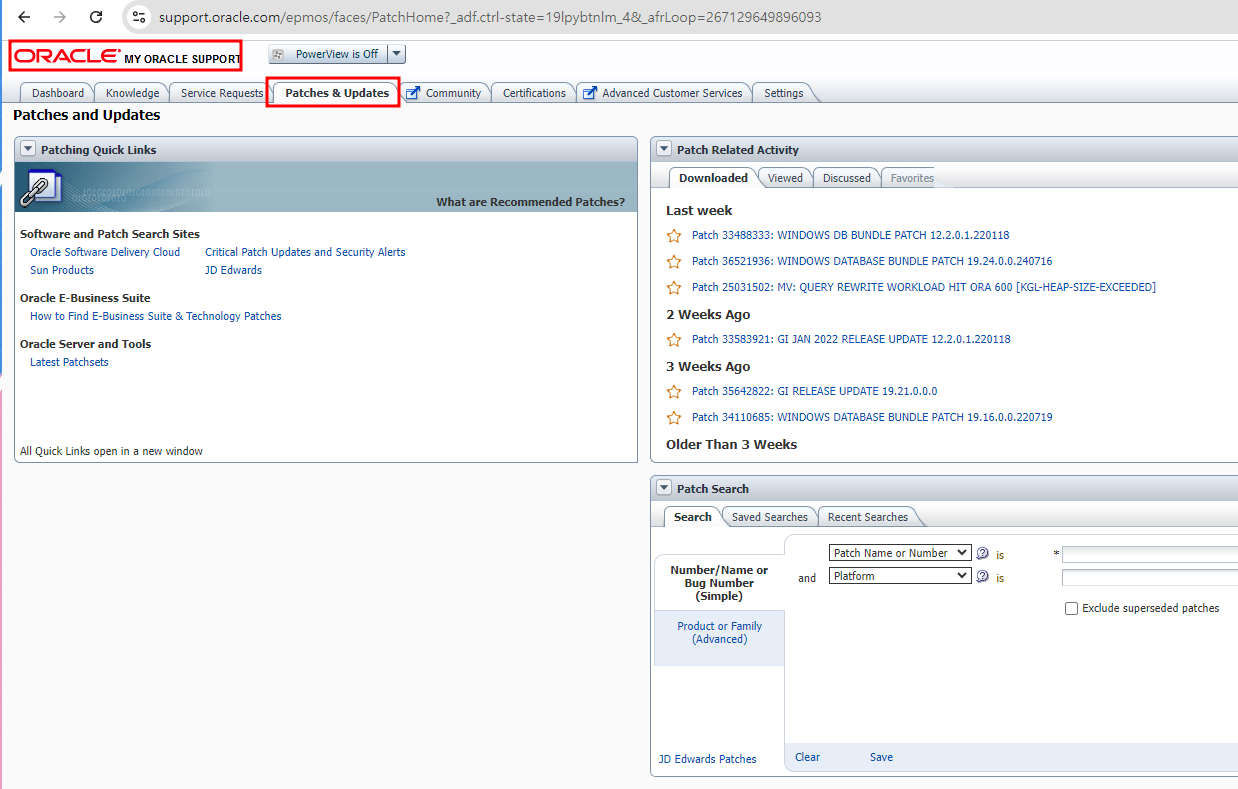Click external link icon on Community tab
Image resolution: width=1238 pixels, height=789 pixels.
[x=413, y=93]
